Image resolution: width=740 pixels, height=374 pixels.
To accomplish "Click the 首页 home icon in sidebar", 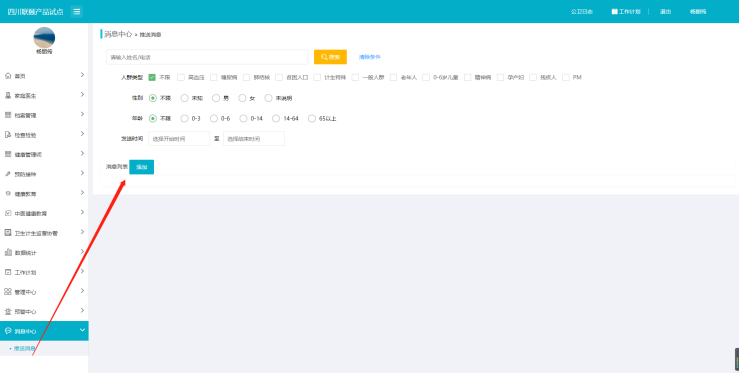I will [x=8, y=76].
